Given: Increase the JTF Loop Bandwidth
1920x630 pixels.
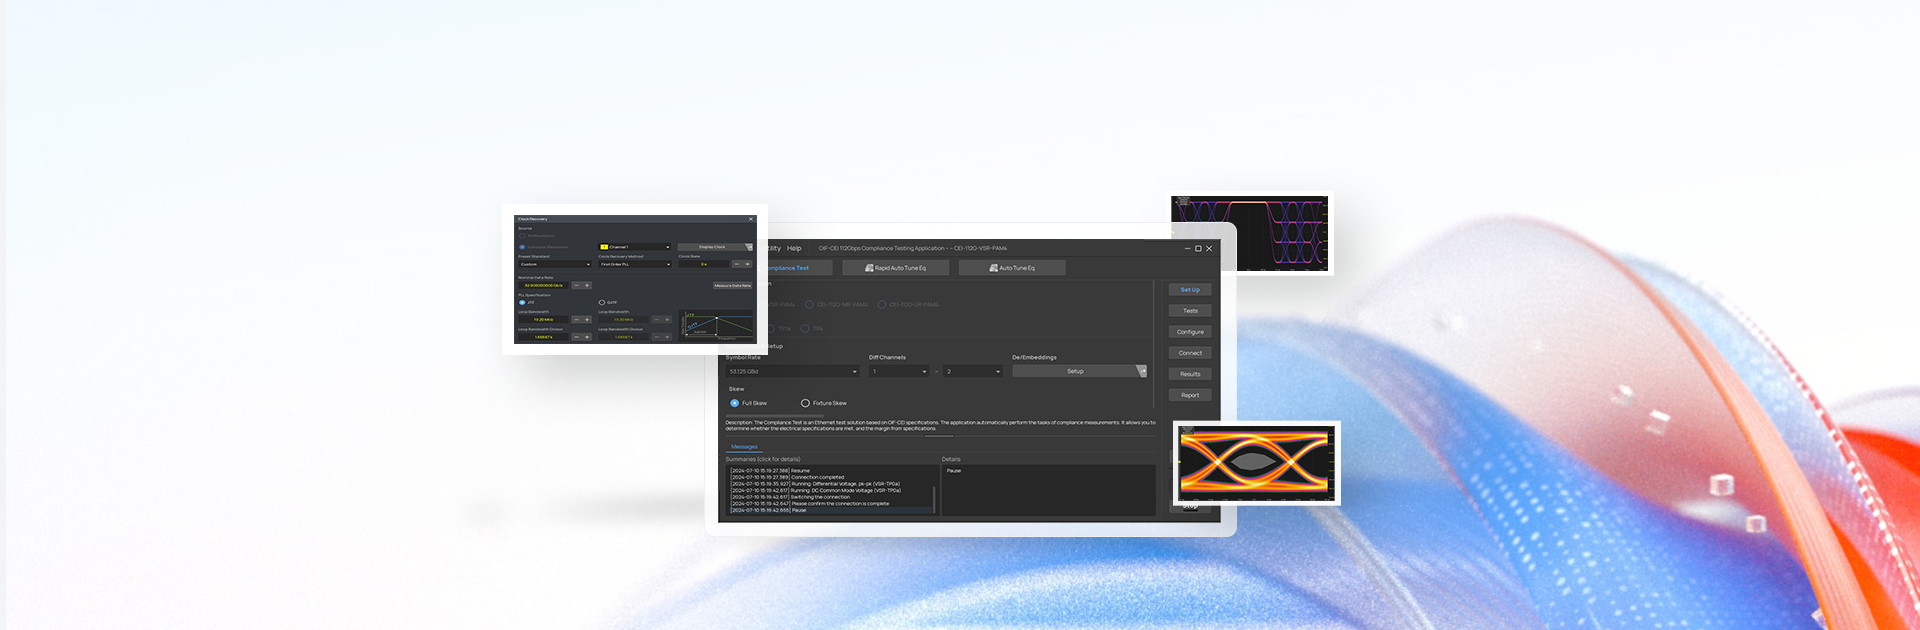Looking at the screenshot, I should click(587, 319).
